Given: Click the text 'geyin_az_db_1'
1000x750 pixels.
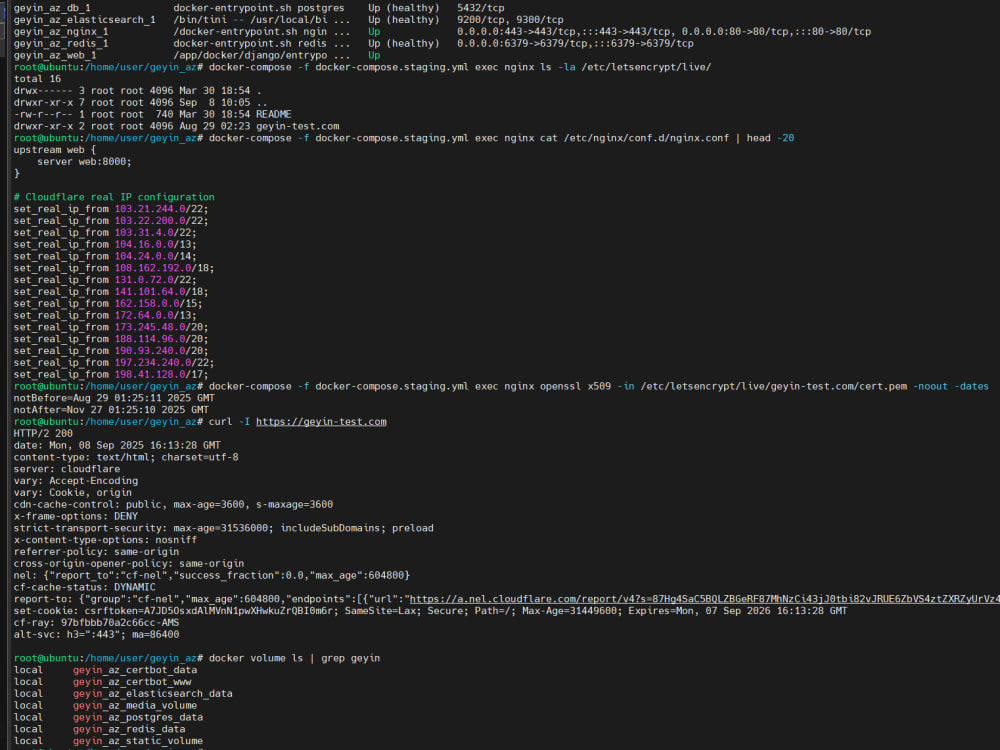Looking at the screenshot, I should [x=52, y=8].
